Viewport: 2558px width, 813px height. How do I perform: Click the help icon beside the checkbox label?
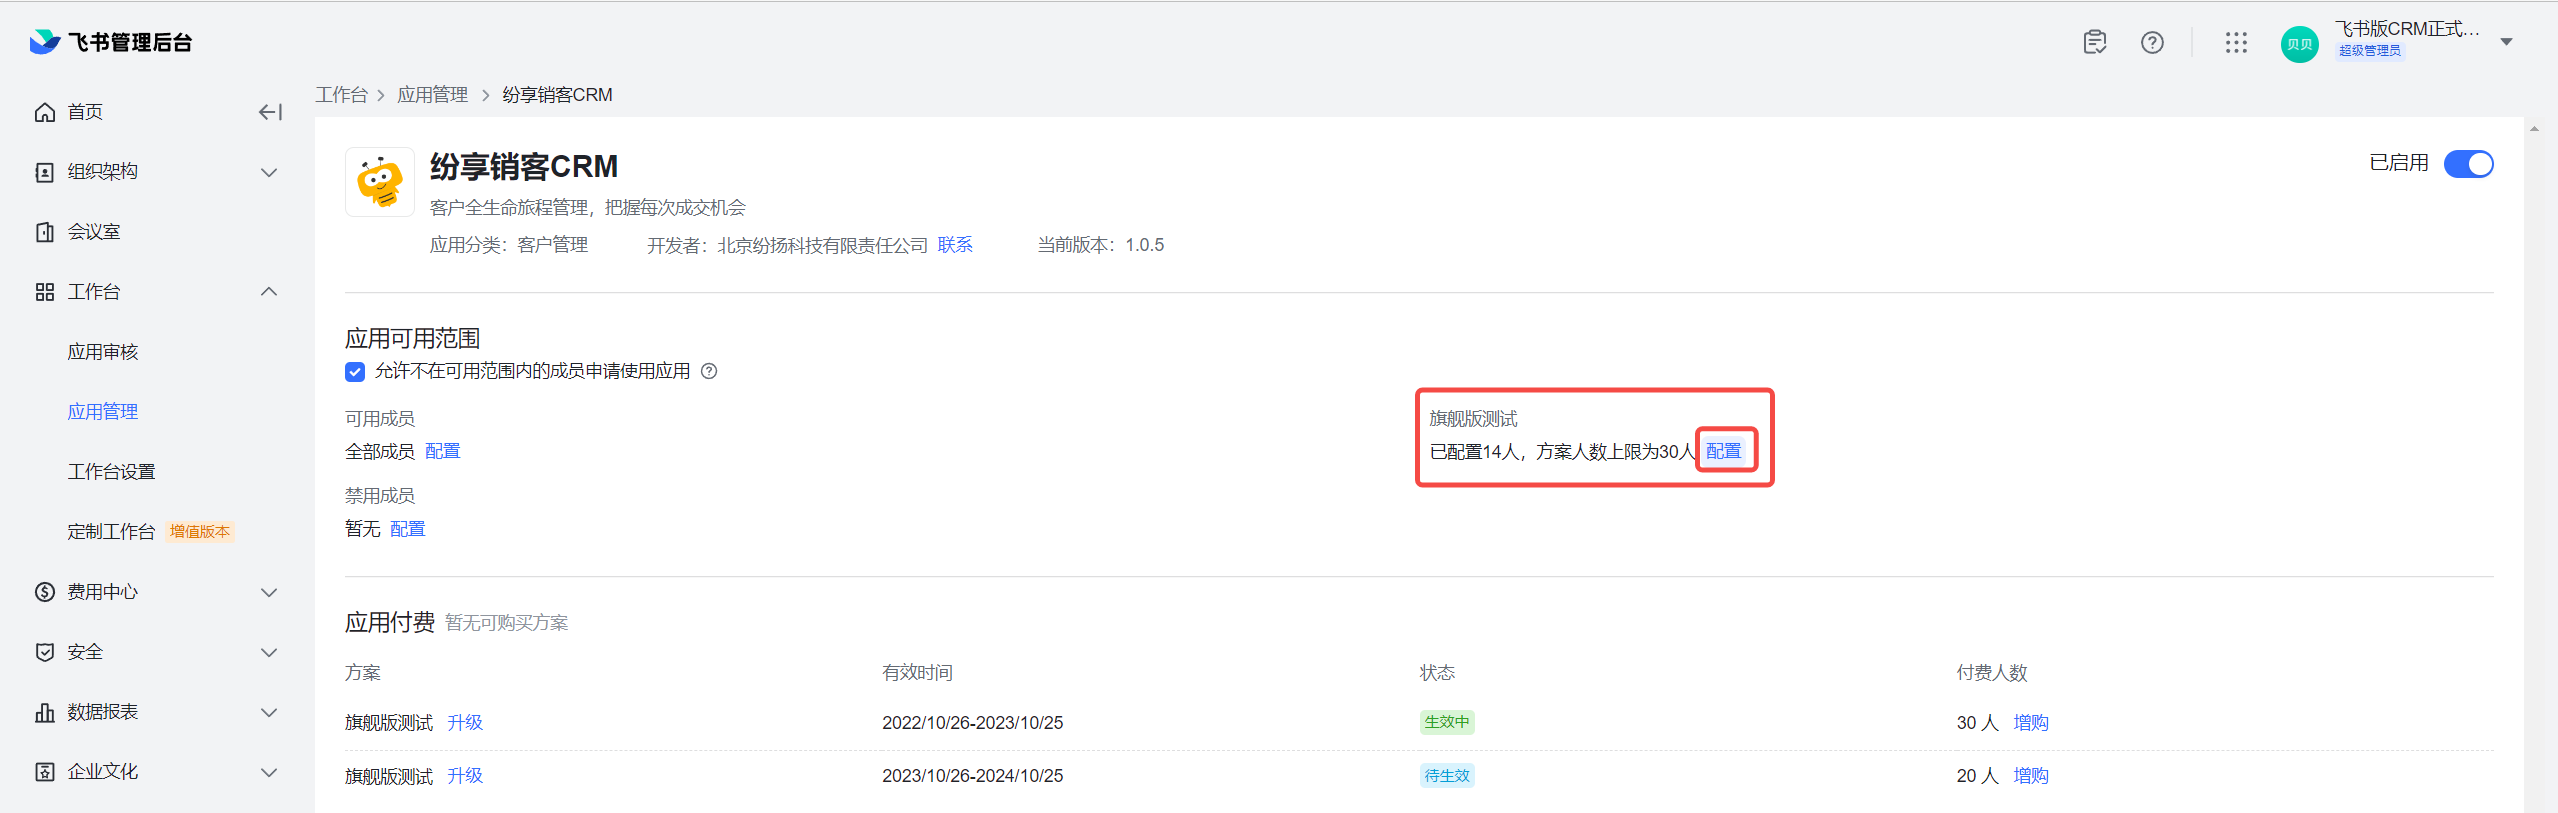(x=709, y=371)
